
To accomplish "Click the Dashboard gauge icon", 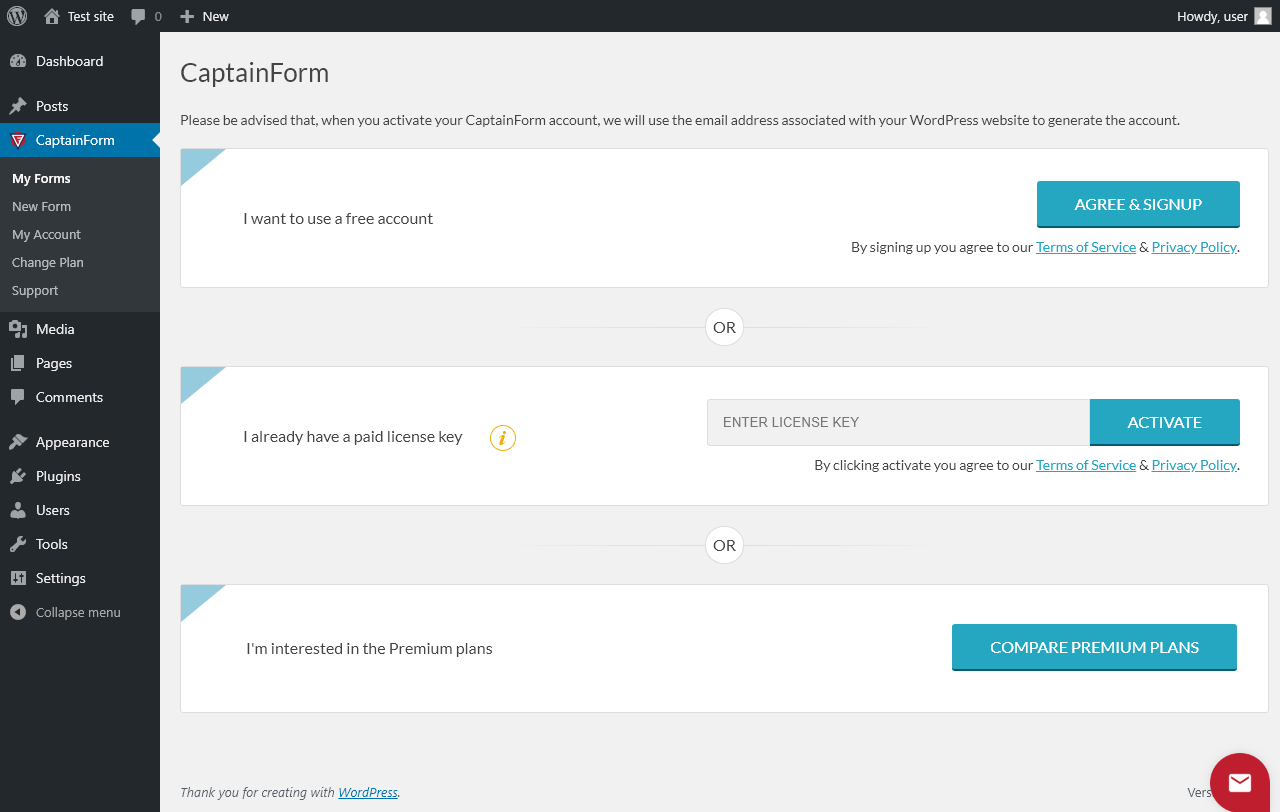I will (x=18, y=61).
